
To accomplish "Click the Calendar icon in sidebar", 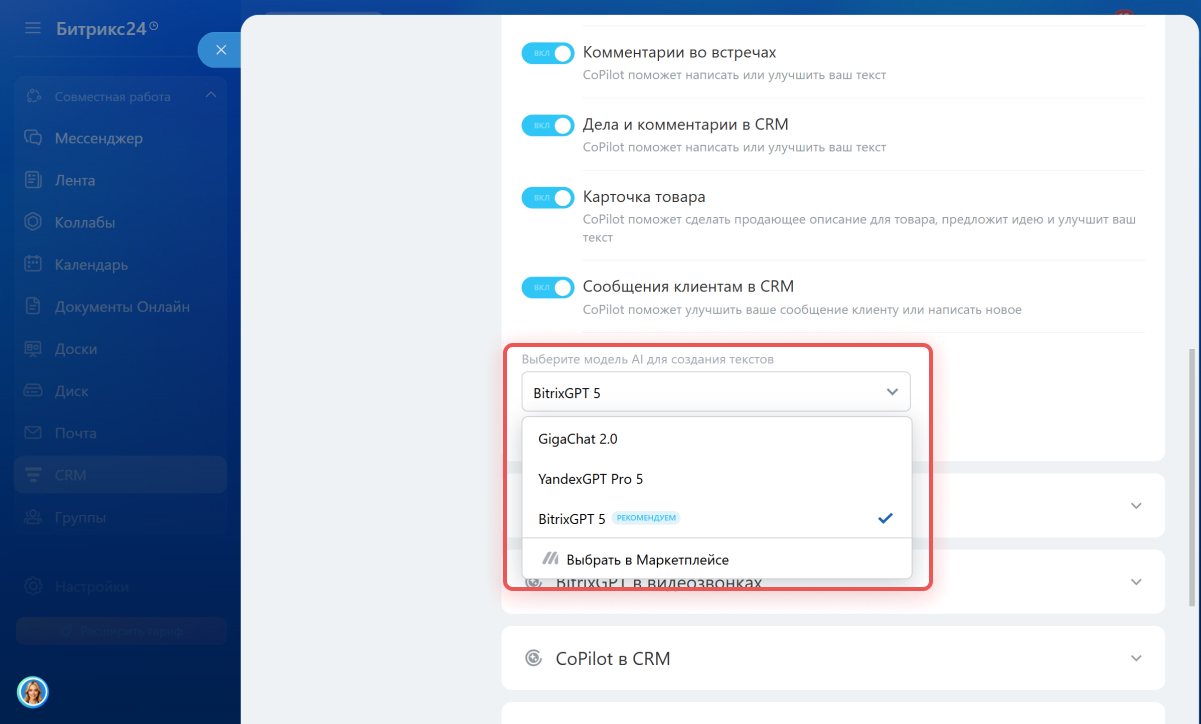I will [33, 265].
